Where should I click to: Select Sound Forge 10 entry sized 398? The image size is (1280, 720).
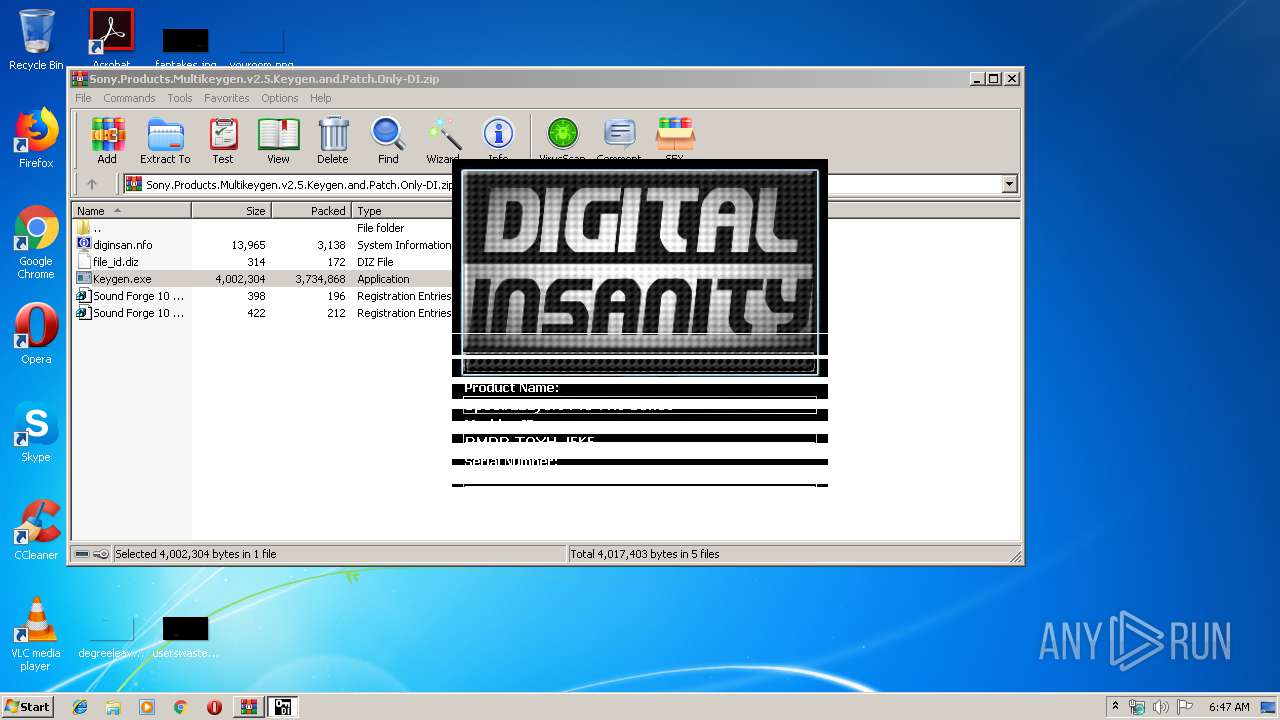[262, 296]
